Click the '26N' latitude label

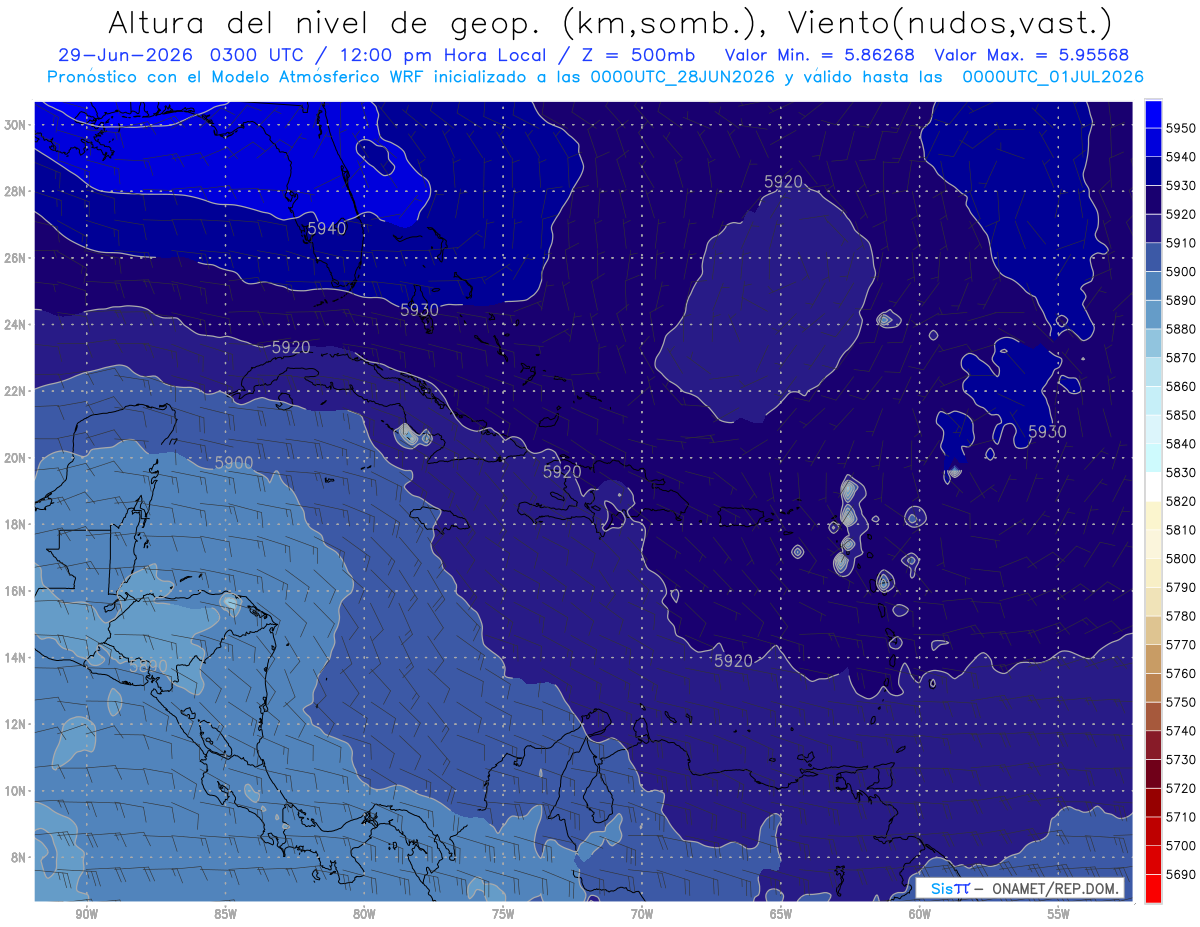tap(14, 258)
